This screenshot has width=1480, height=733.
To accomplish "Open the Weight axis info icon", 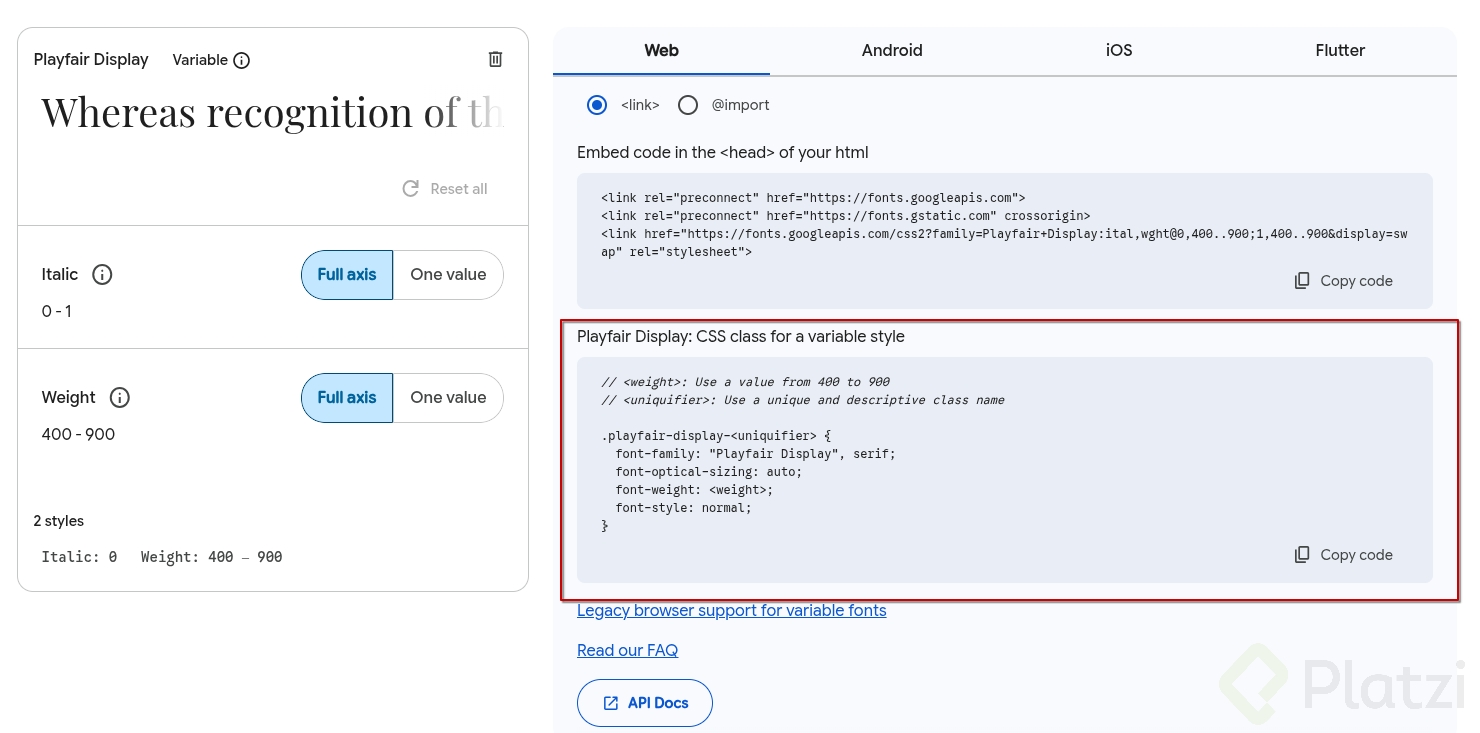I will point(120,397).
